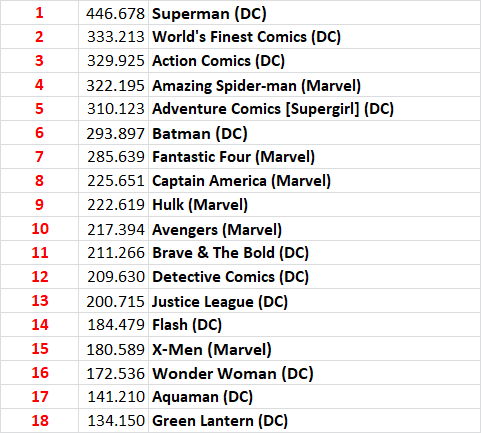Click the 310.123 value cell
Screen dimensions: 481x433
pos(113,109)
